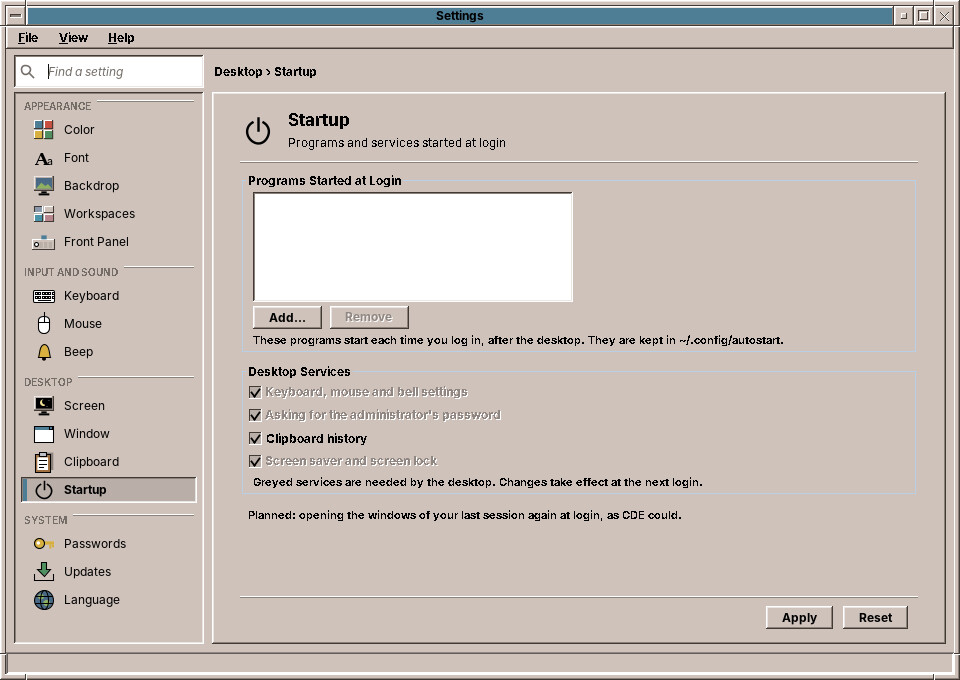Image resolution: width=960 pixels, height=680 pixels.
Task: Select the Front Panel label
Action: point(96,242)
